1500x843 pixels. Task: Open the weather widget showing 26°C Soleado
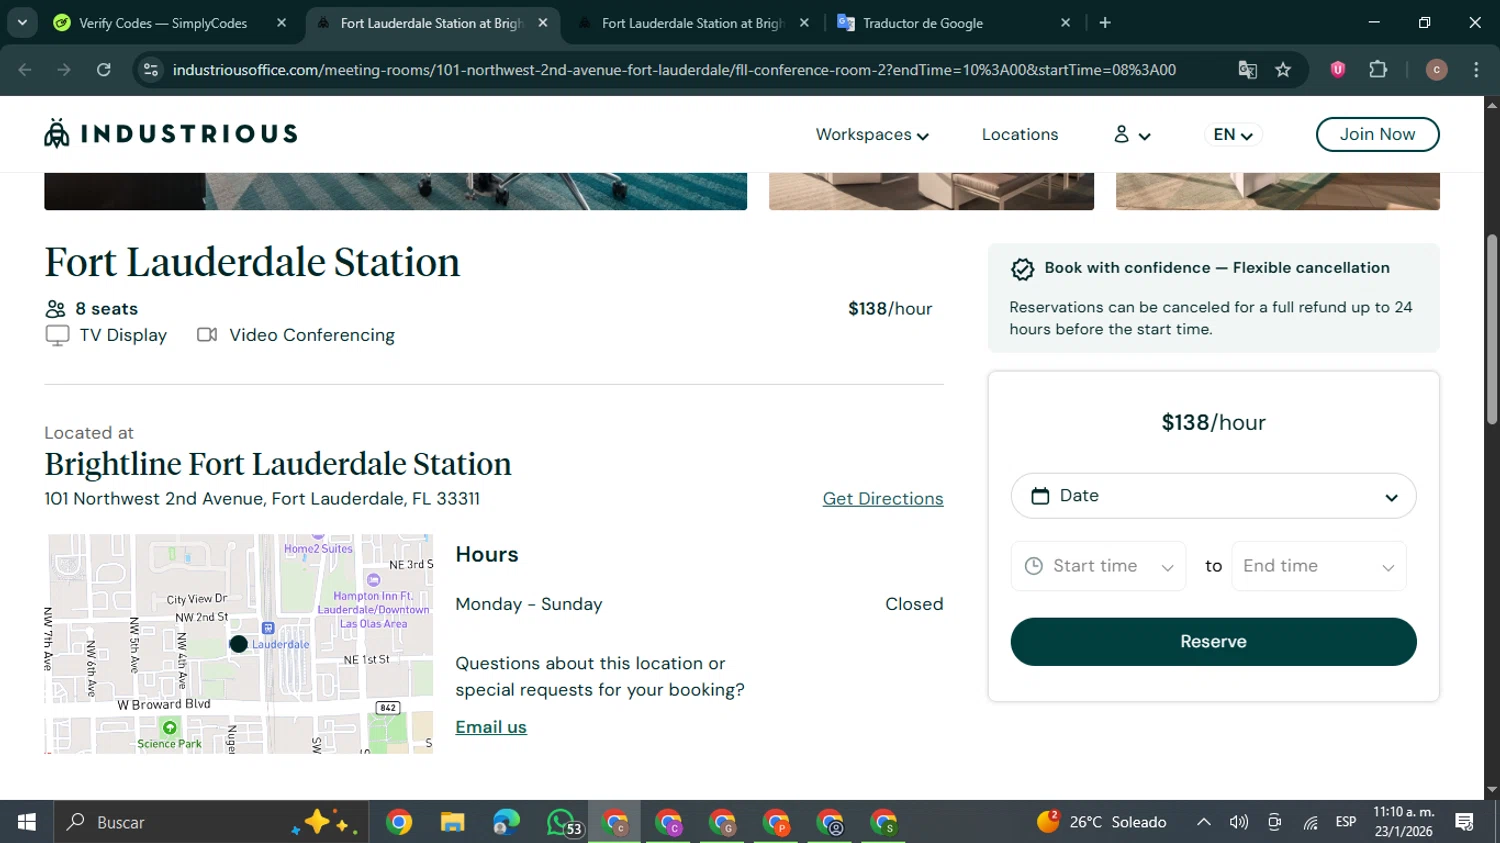coord(1101,822)
